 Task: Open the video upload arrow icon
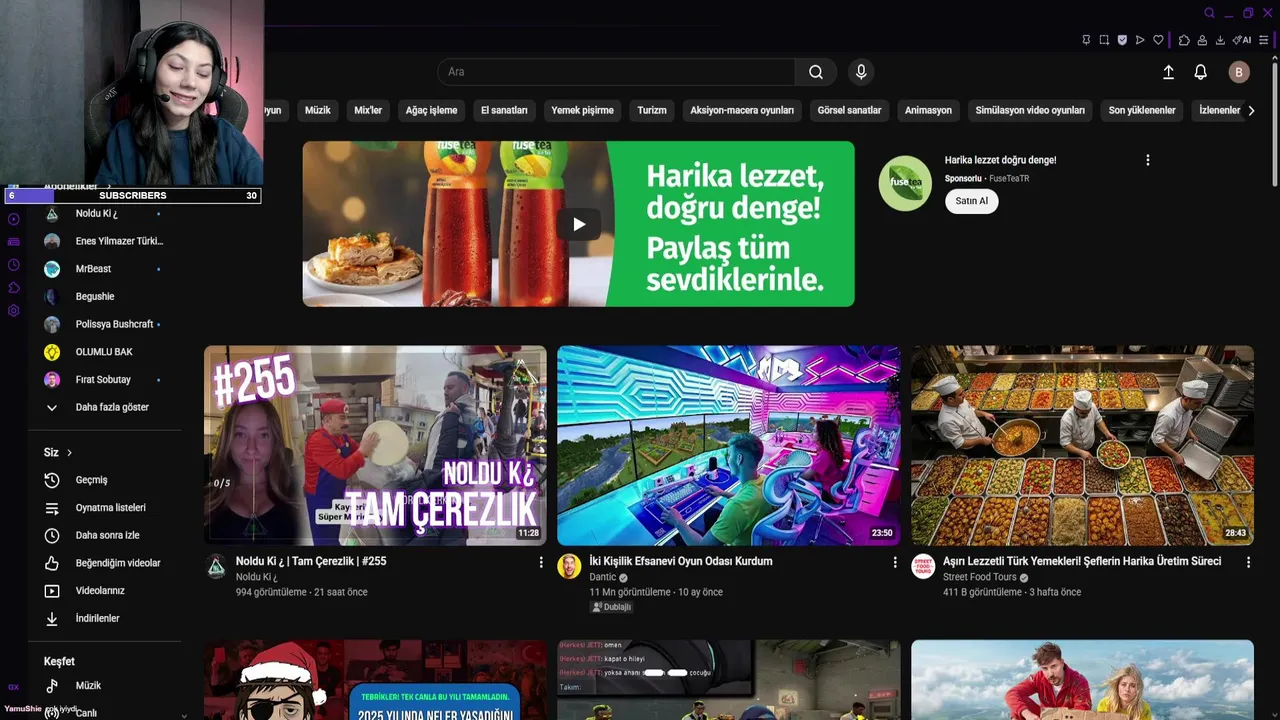point(1168,72)
